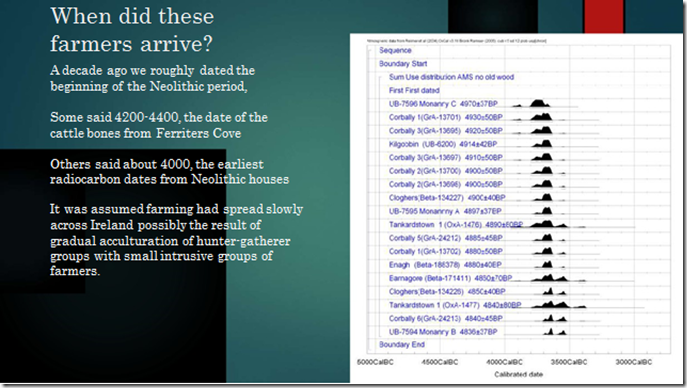Select the red rectangle at top right
This screenshot has width=687, height=388.
click(604, 16)
